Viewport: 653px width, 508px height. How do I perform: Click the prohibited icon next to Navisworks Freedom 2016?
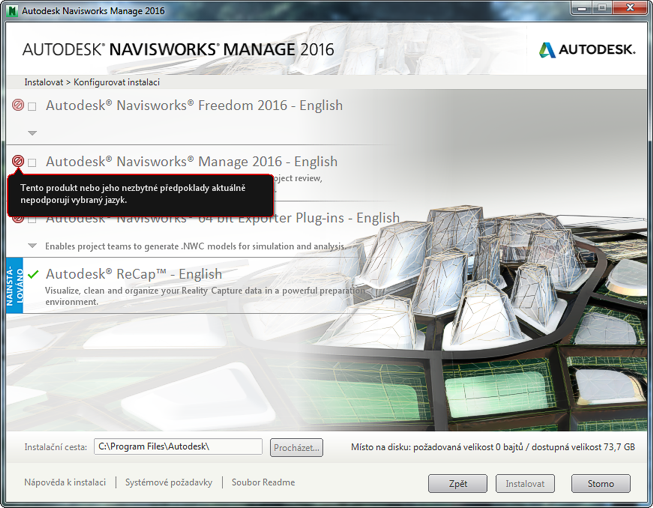click(x=18, y=105)
